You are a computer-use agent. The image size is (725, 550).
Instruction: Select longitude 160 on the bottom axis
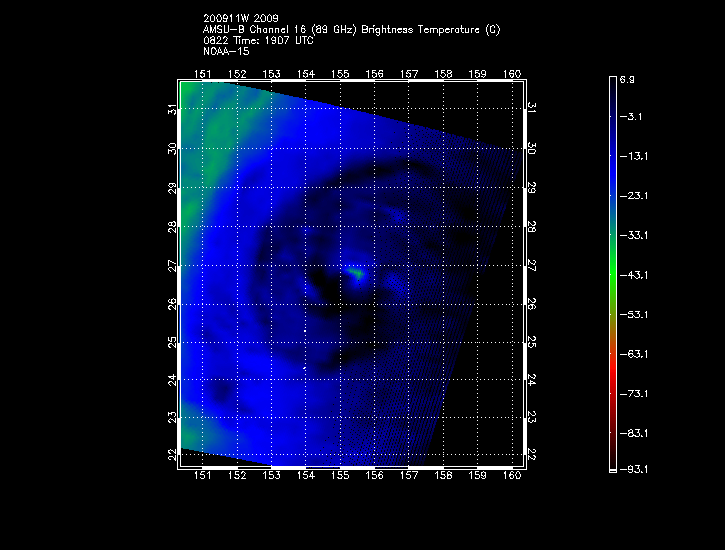[x=512, y=475]
